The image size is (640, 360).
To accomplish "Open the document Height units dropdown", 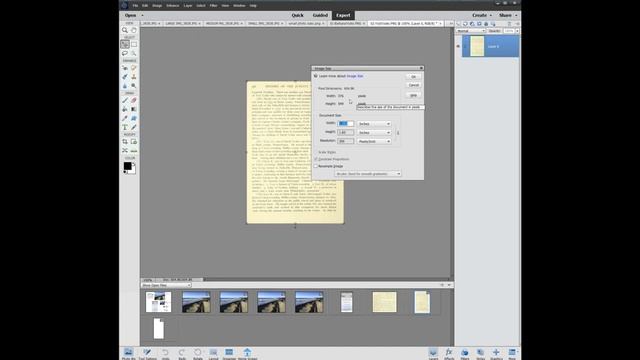I will point(374,133).
